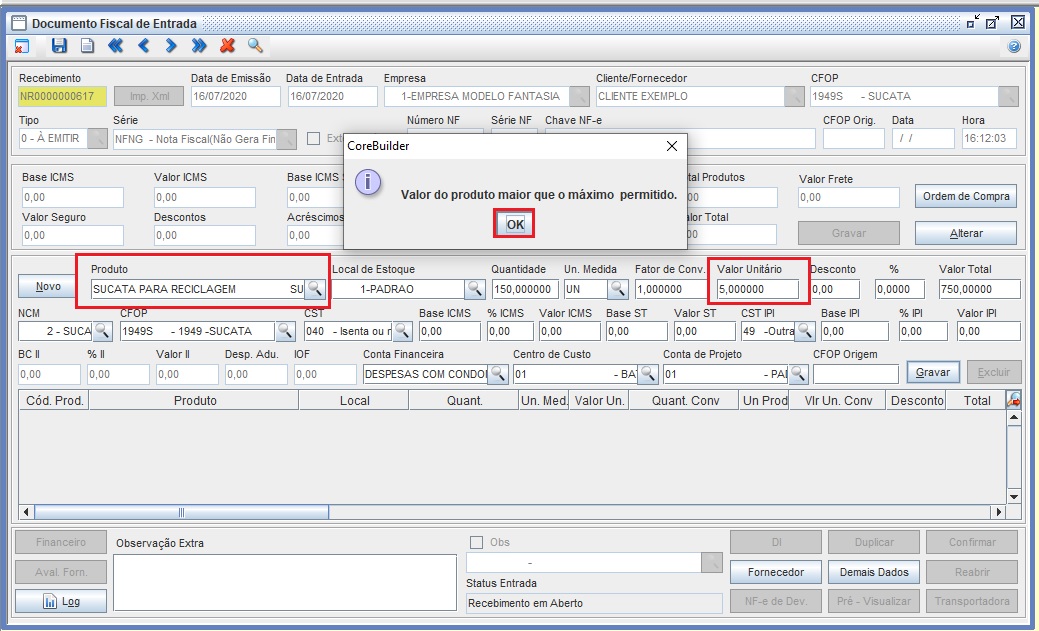Open the CST lookup magnifier
Screen dimensions: 1039x631
(402, 331)
